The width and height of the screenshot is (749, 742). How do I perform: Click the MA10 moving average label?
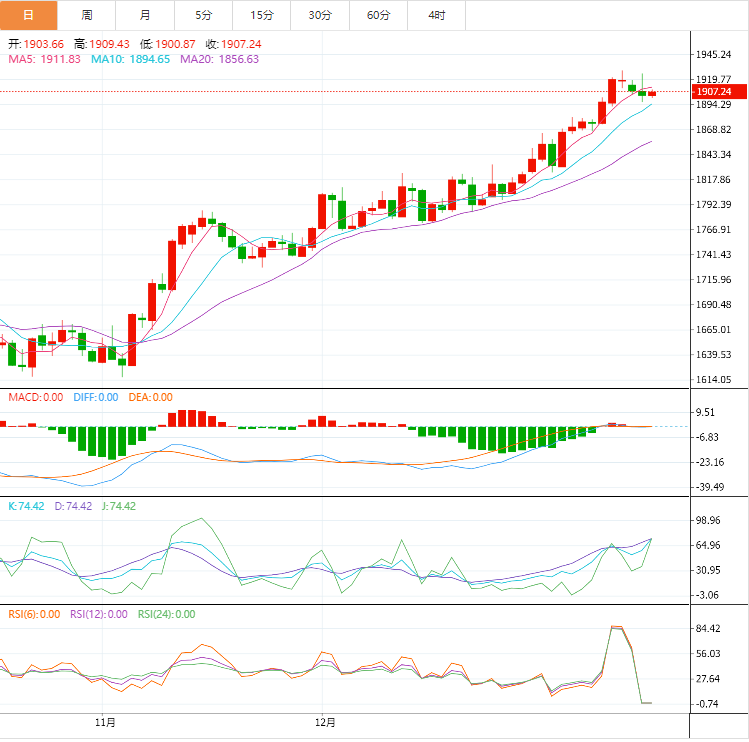point(131,60)
